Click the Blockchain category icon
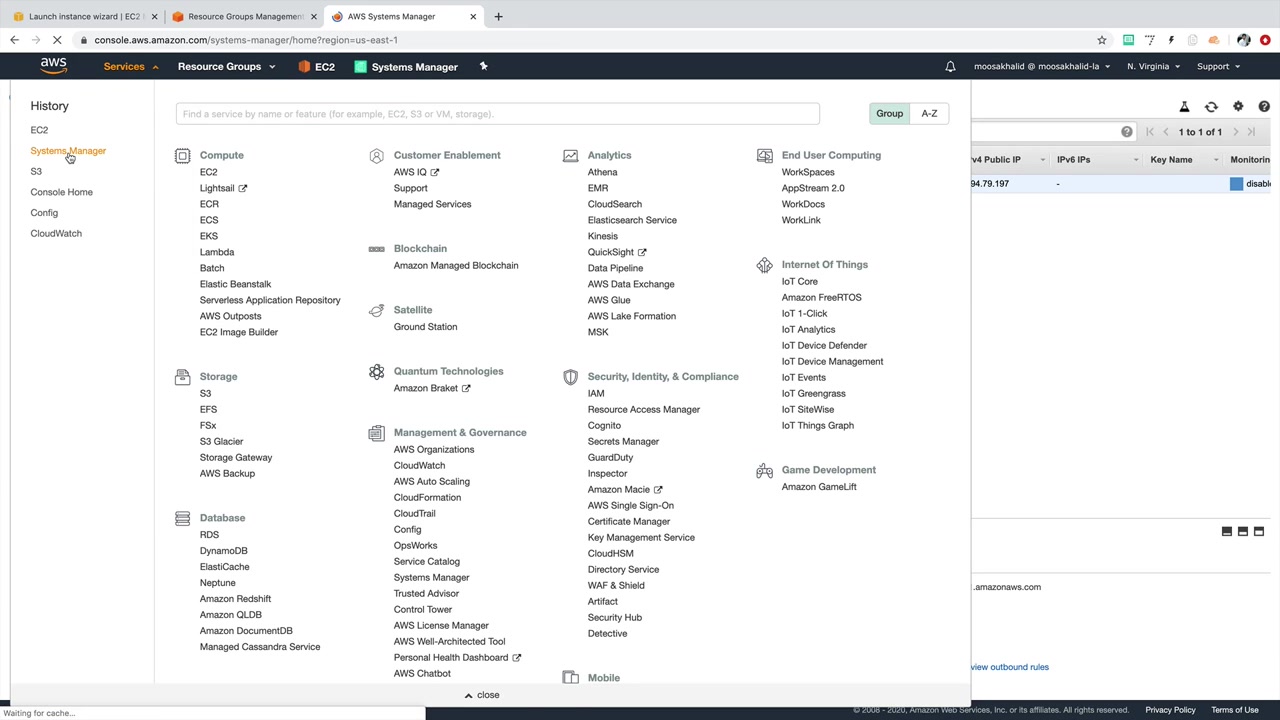 tap(376, 249)
